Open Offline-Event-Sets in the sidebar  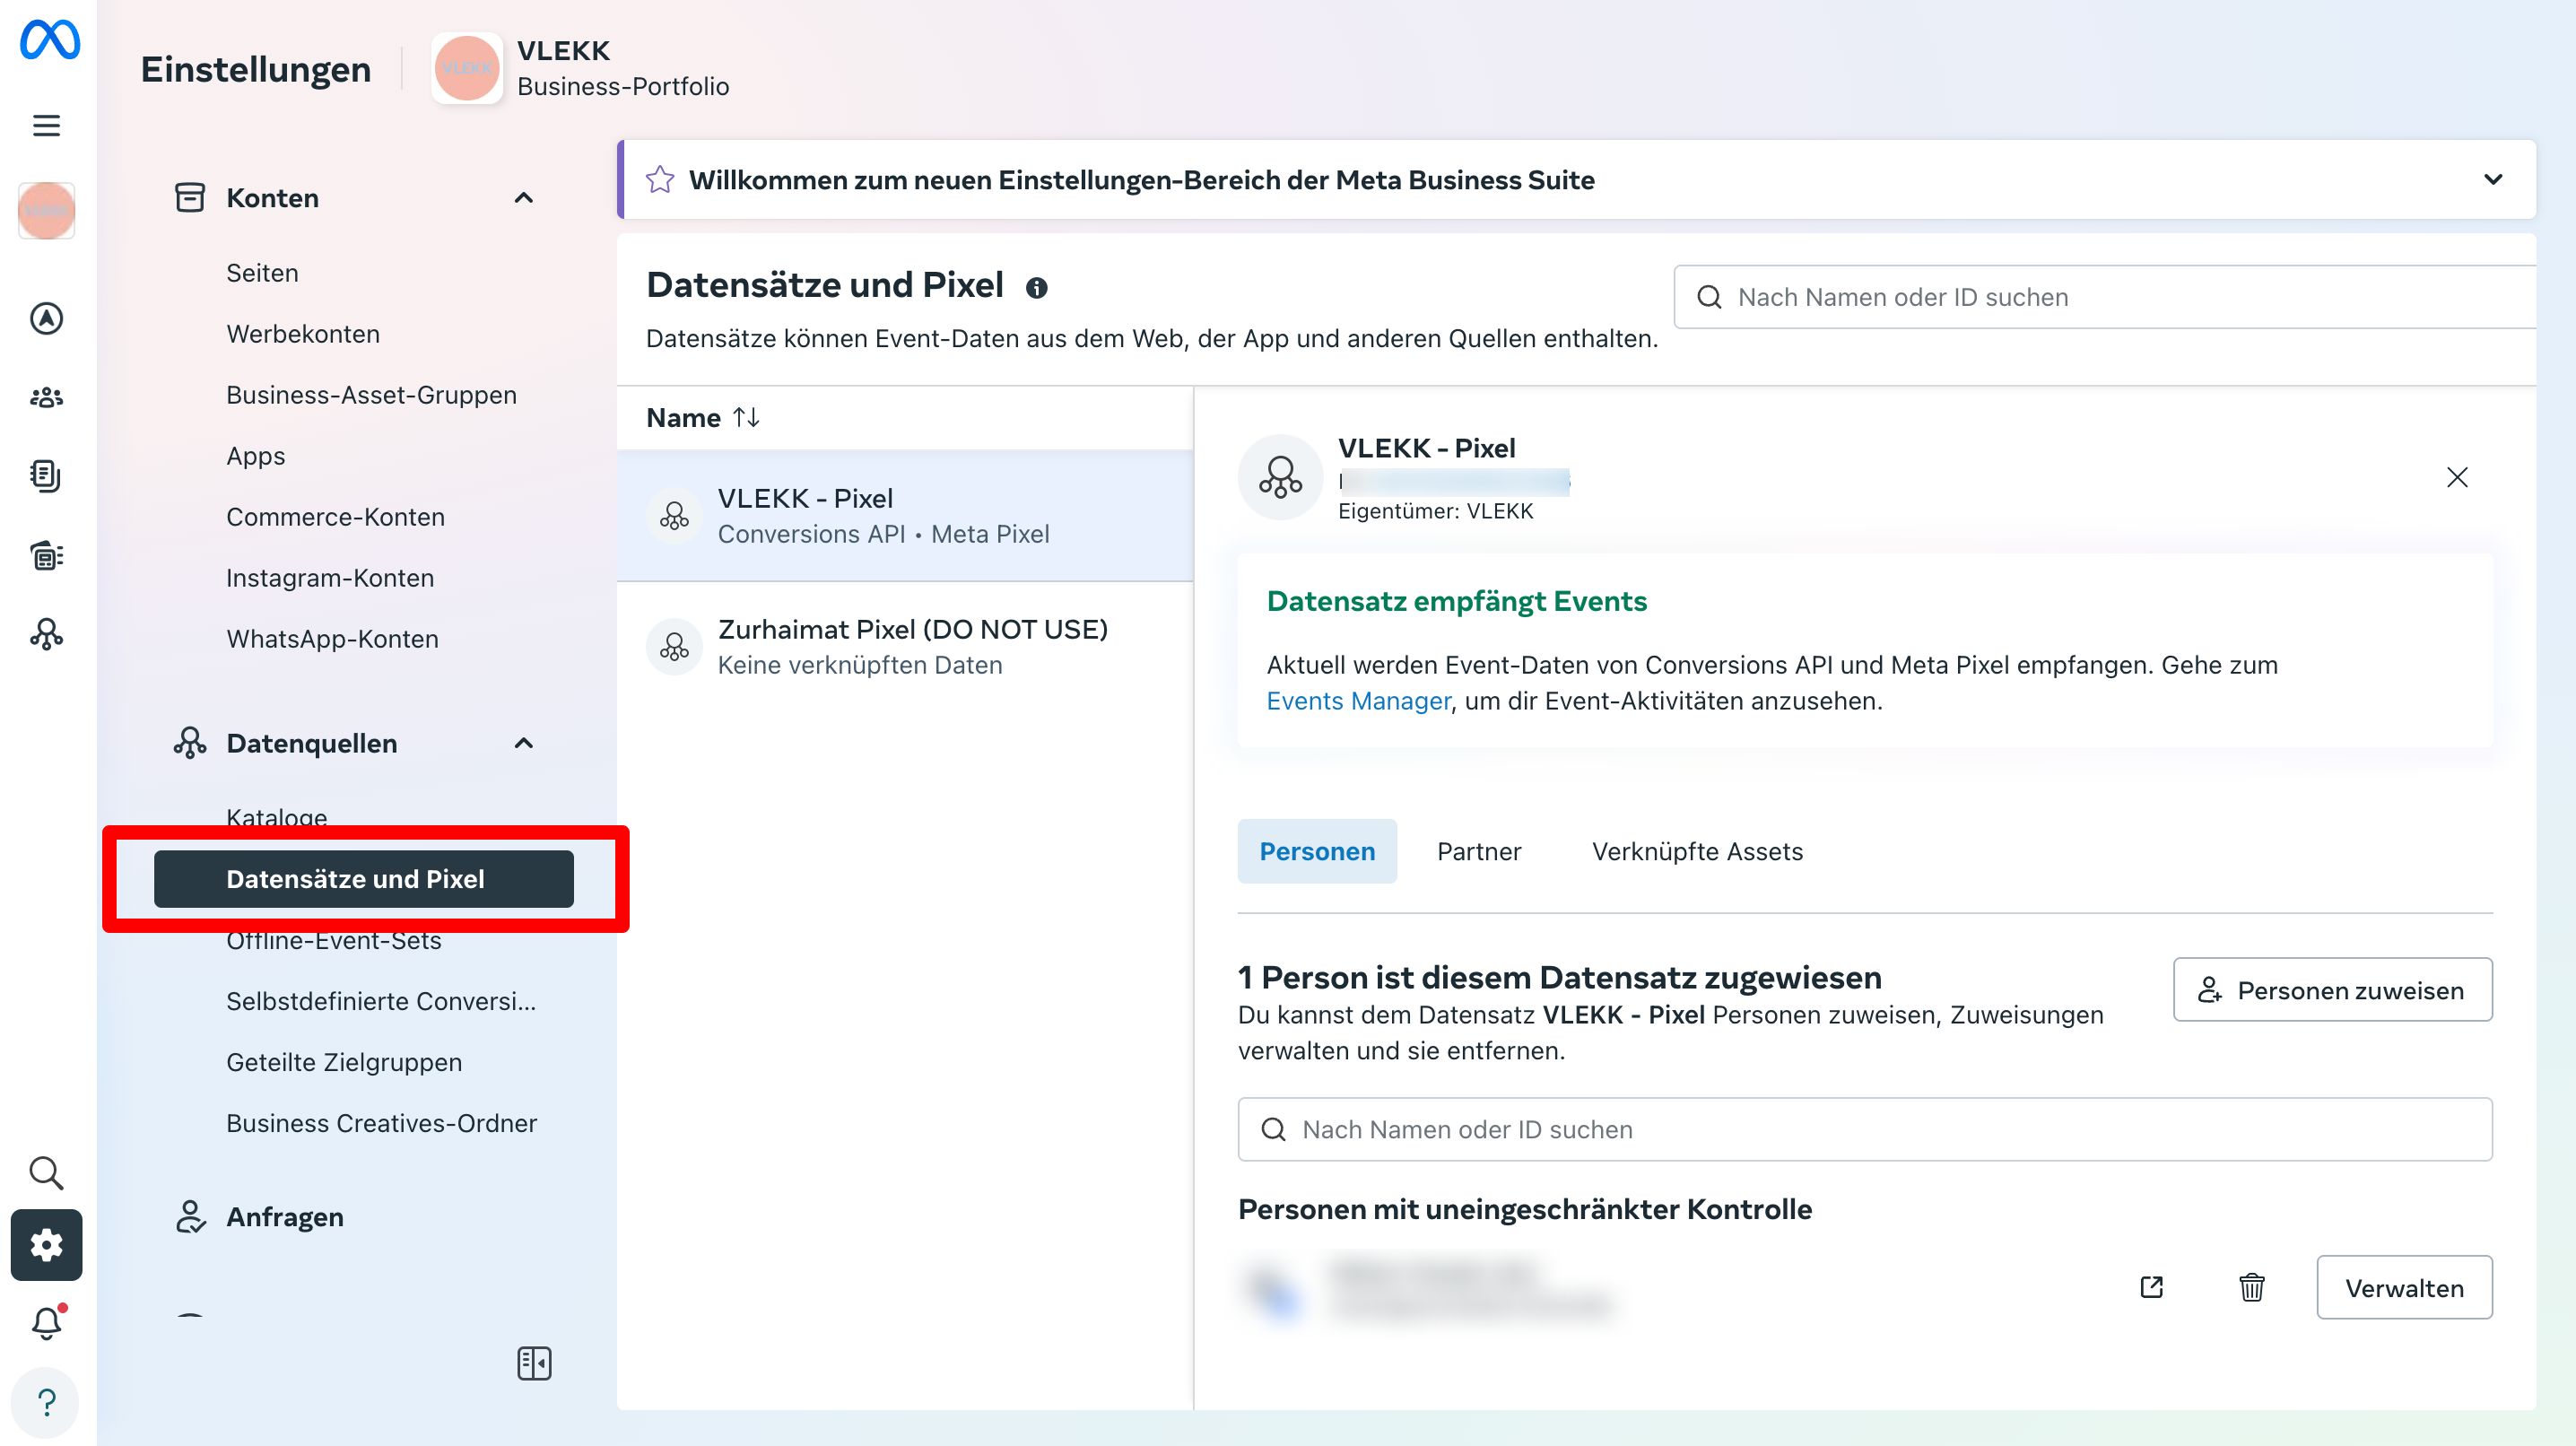click(333, 942)
